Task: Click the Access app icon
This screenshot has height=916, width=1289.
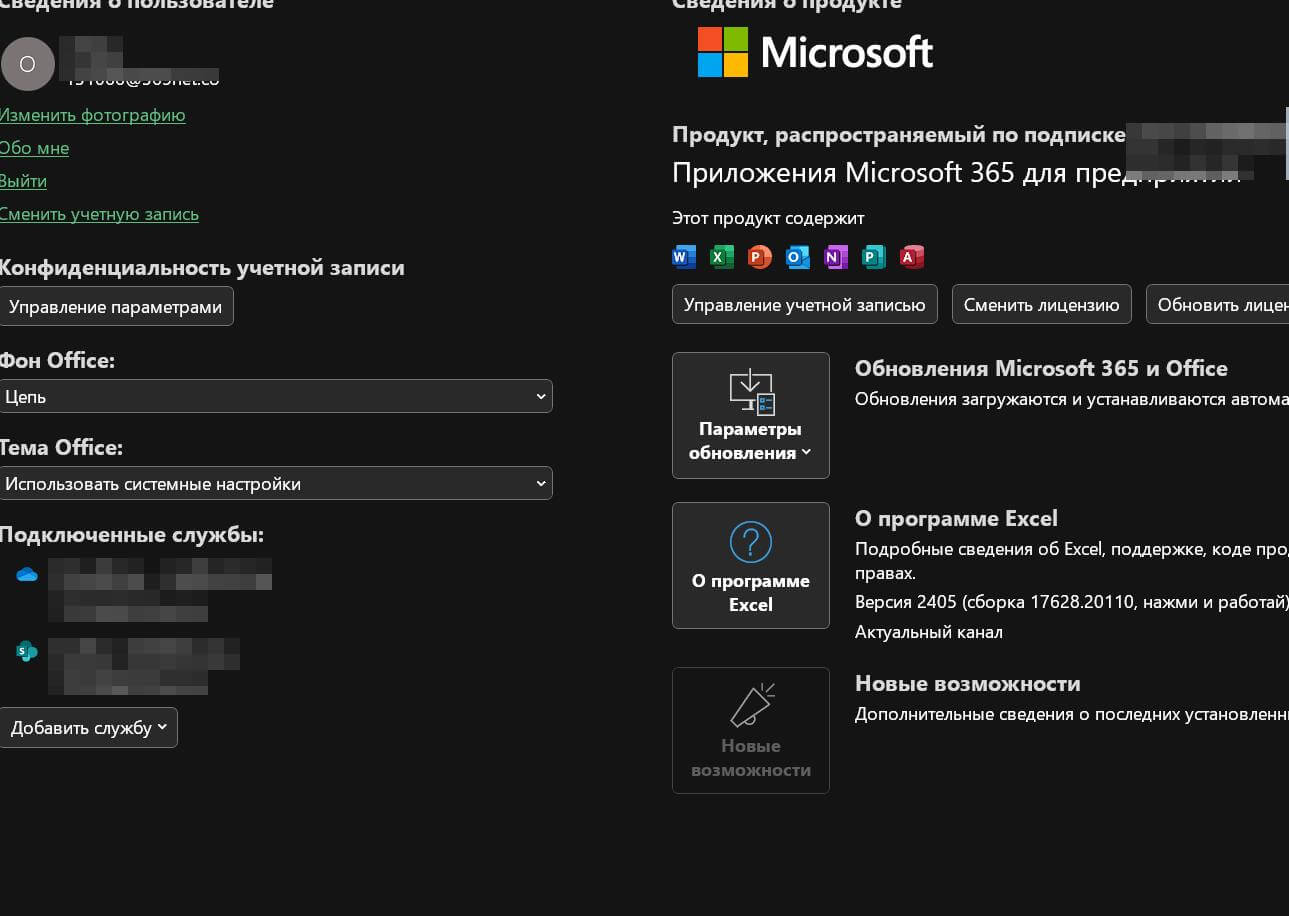Action: [912, 257]
